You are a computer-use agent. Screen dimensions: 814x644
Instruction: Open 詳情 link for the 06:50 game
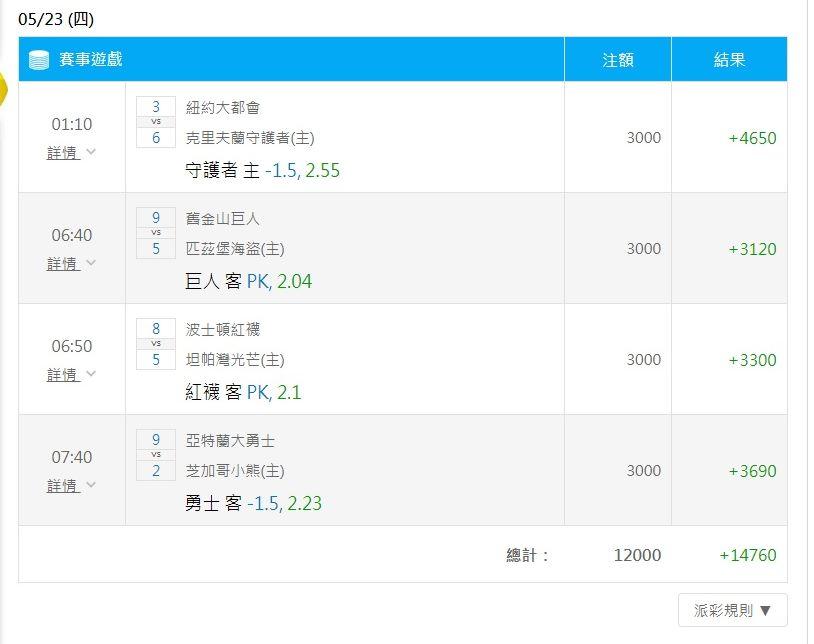tap(63, 375)
